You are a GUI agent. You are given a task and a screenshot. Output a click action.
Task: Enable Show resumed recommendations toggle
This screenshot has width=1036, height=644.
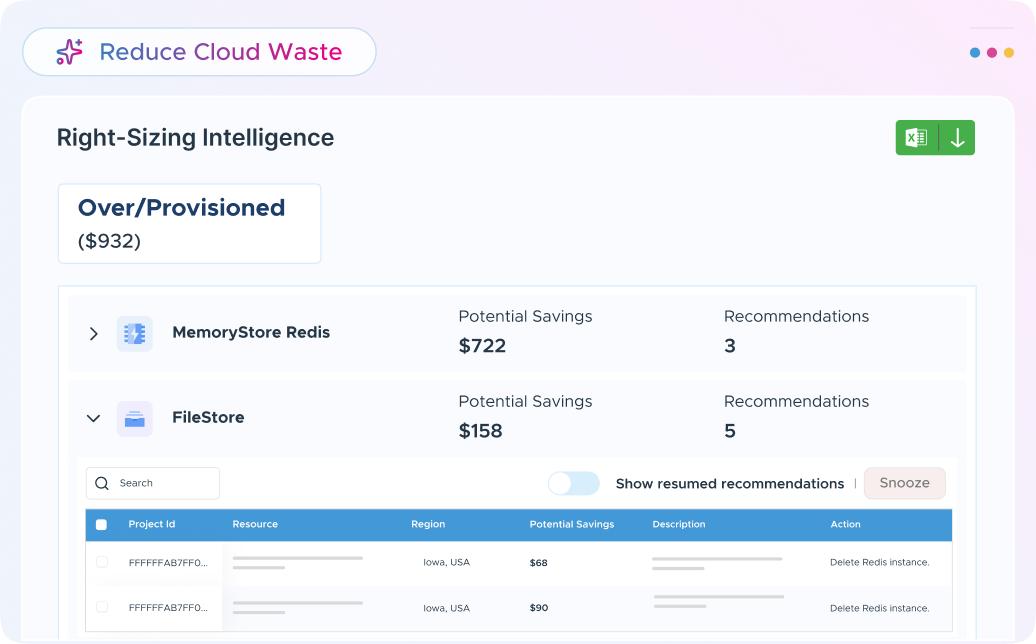[574, 483]
